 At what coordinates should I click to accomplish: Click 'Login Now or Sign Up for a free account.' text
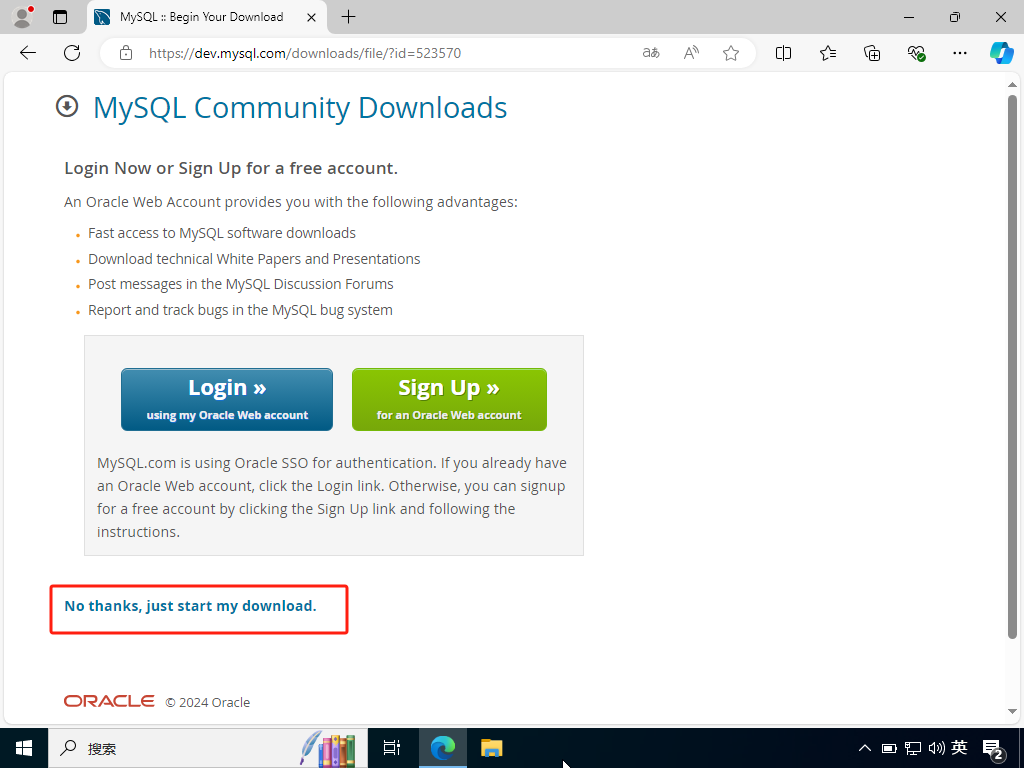point(231,168)
